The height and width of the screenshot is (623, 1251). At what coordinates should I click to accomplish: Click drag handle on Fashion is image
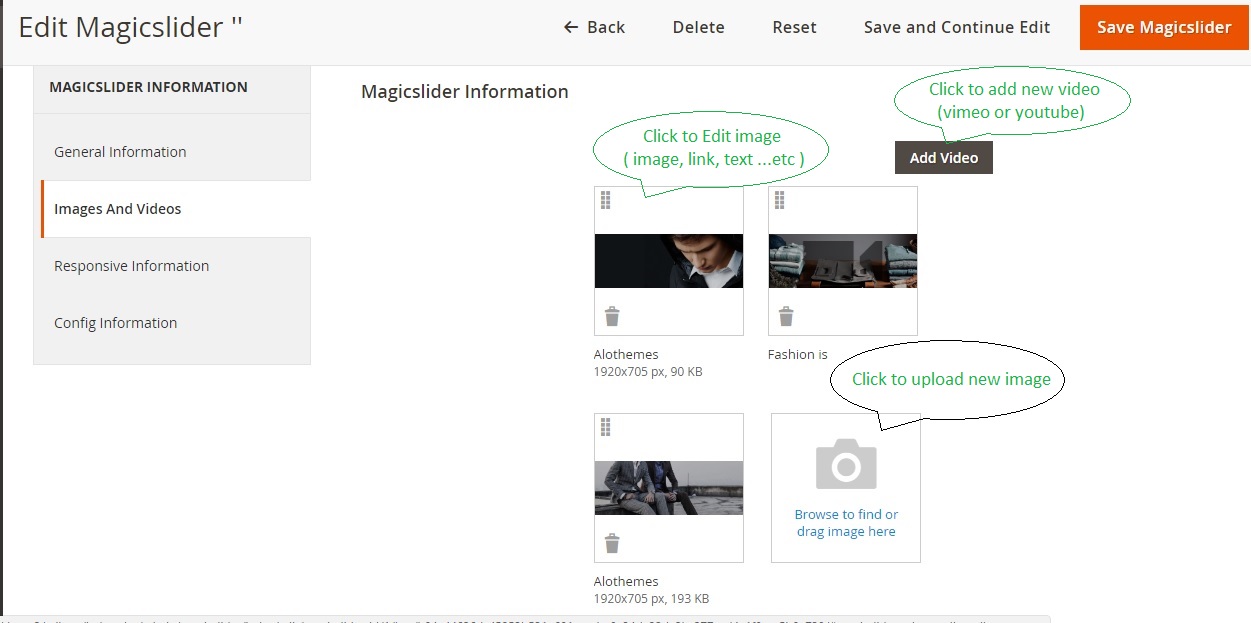tap(779, 201)
